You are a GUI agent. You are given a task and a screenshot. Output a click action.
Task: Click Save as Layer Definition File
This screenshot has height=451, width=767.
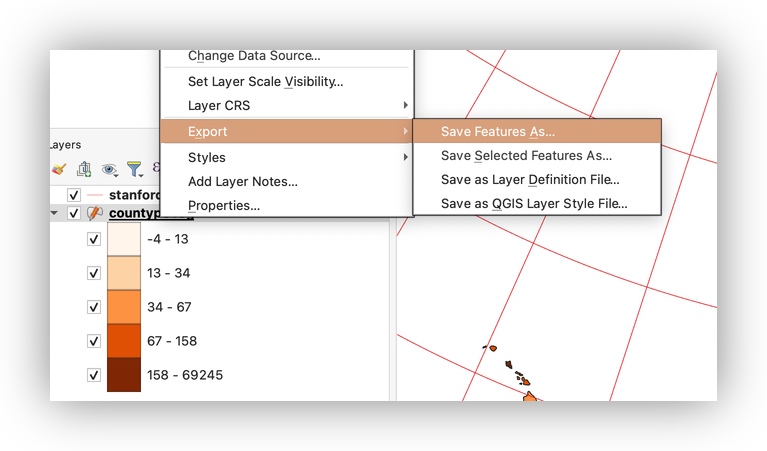click(x=530, y=179)
